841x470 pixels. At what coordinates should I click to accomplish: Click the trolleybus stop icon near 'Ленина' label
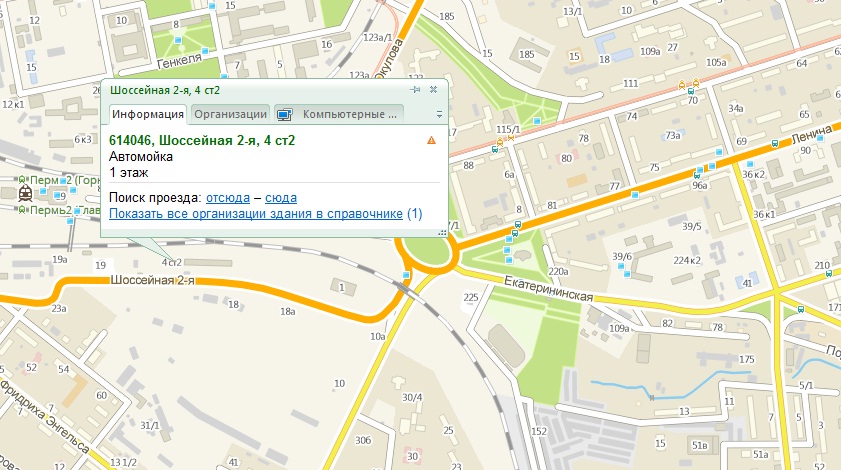coord(774,144)
